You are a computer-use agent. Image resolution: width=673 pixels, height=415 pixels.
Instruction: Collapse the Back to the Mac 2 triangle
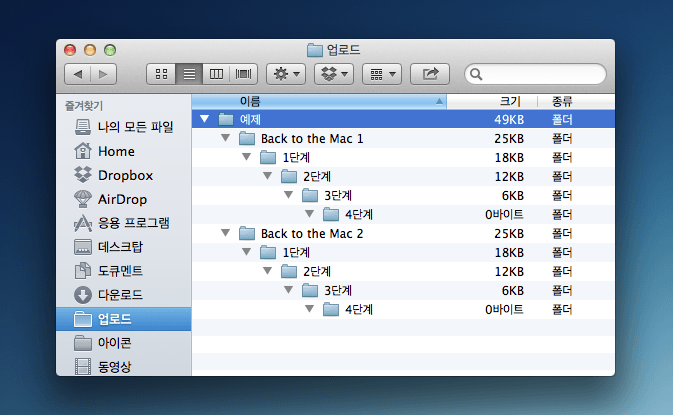tap(226, 233)
